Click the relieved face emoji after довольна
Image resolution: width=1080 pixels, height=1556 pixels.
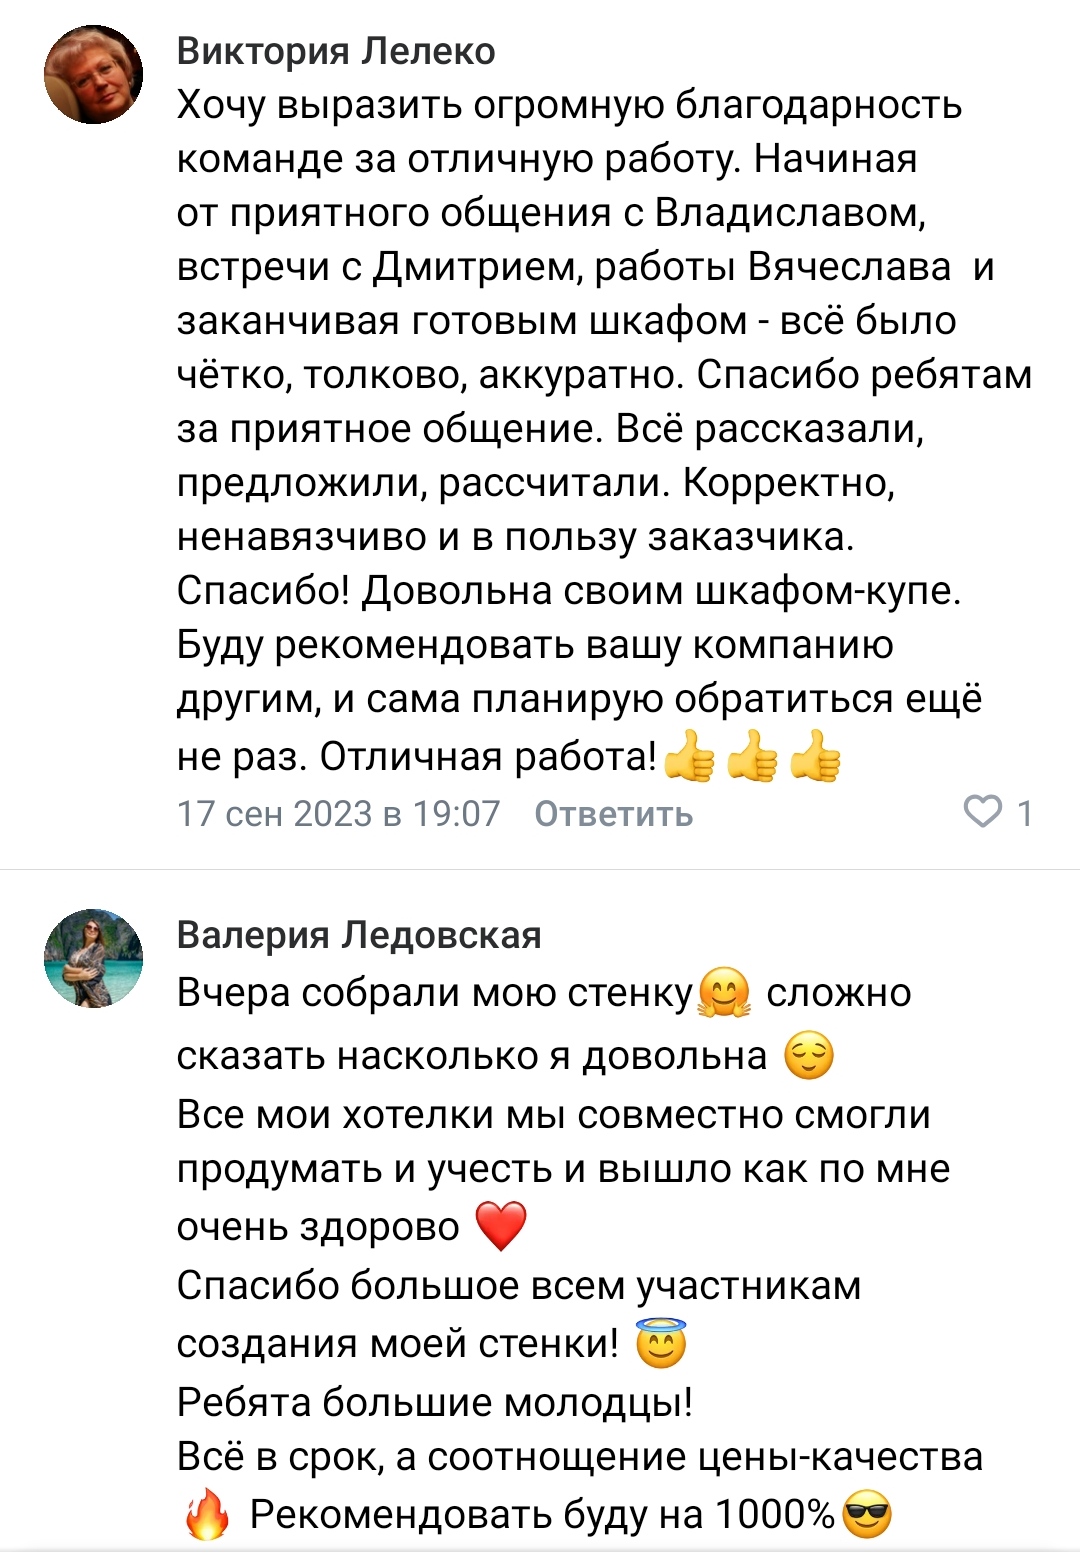[809, 1056]
